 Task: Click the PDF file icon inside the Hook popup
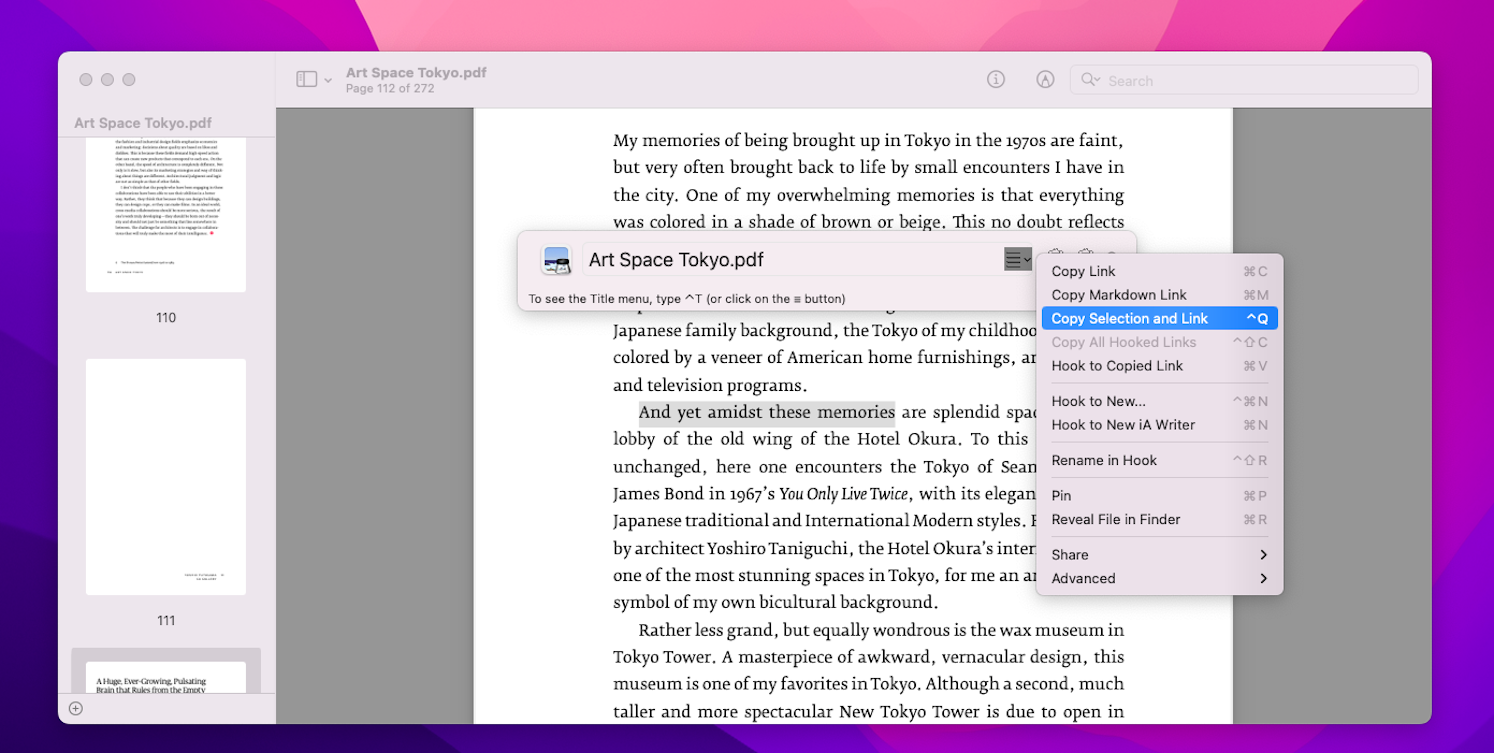click(x=557, y=260)
